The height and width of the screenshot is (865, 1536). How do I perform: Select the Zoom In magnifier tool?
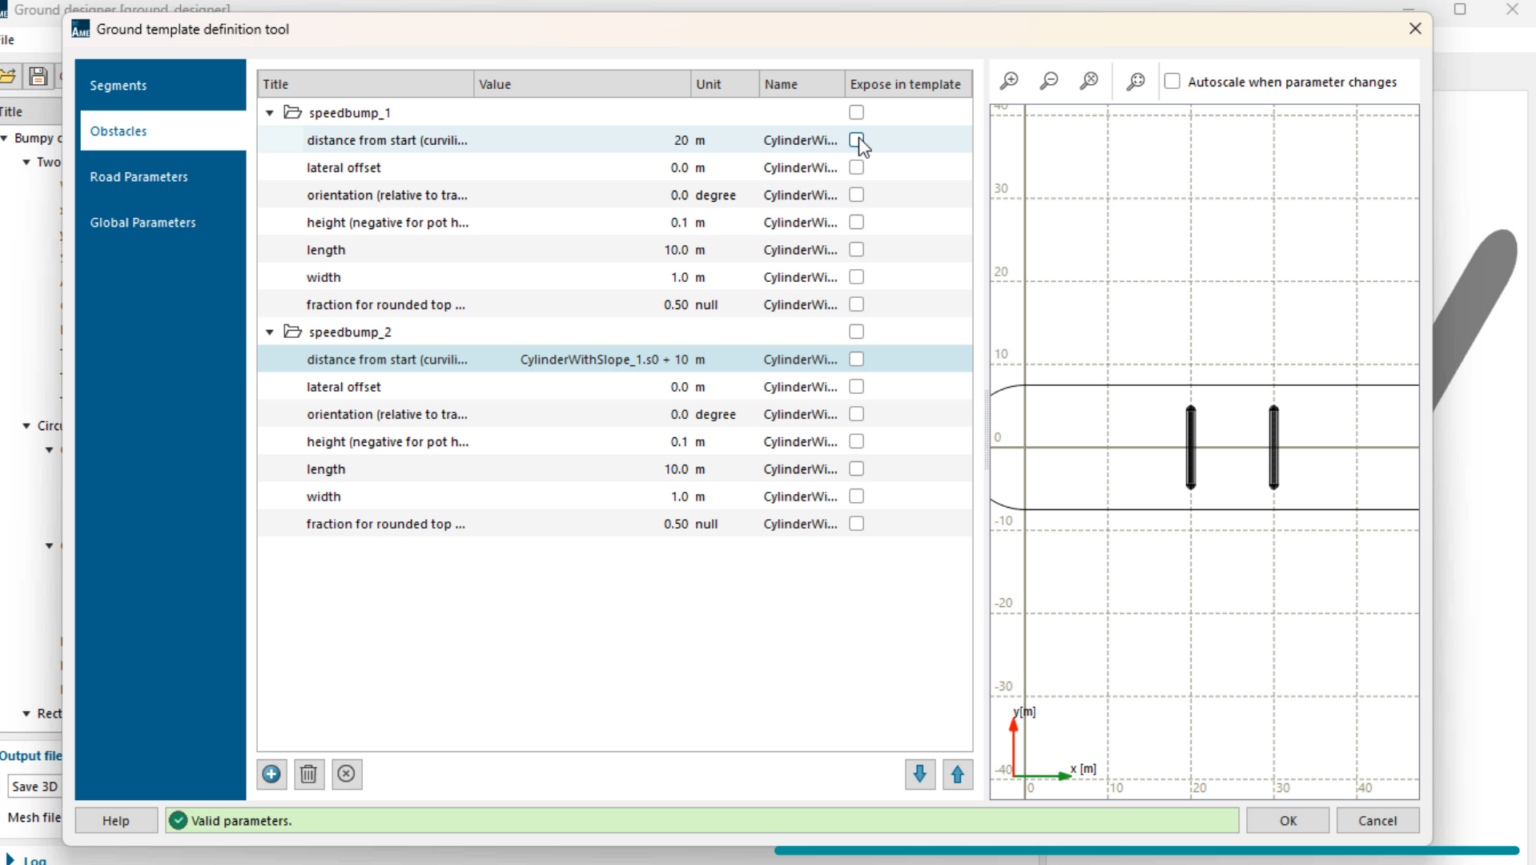pos(1008,81)
